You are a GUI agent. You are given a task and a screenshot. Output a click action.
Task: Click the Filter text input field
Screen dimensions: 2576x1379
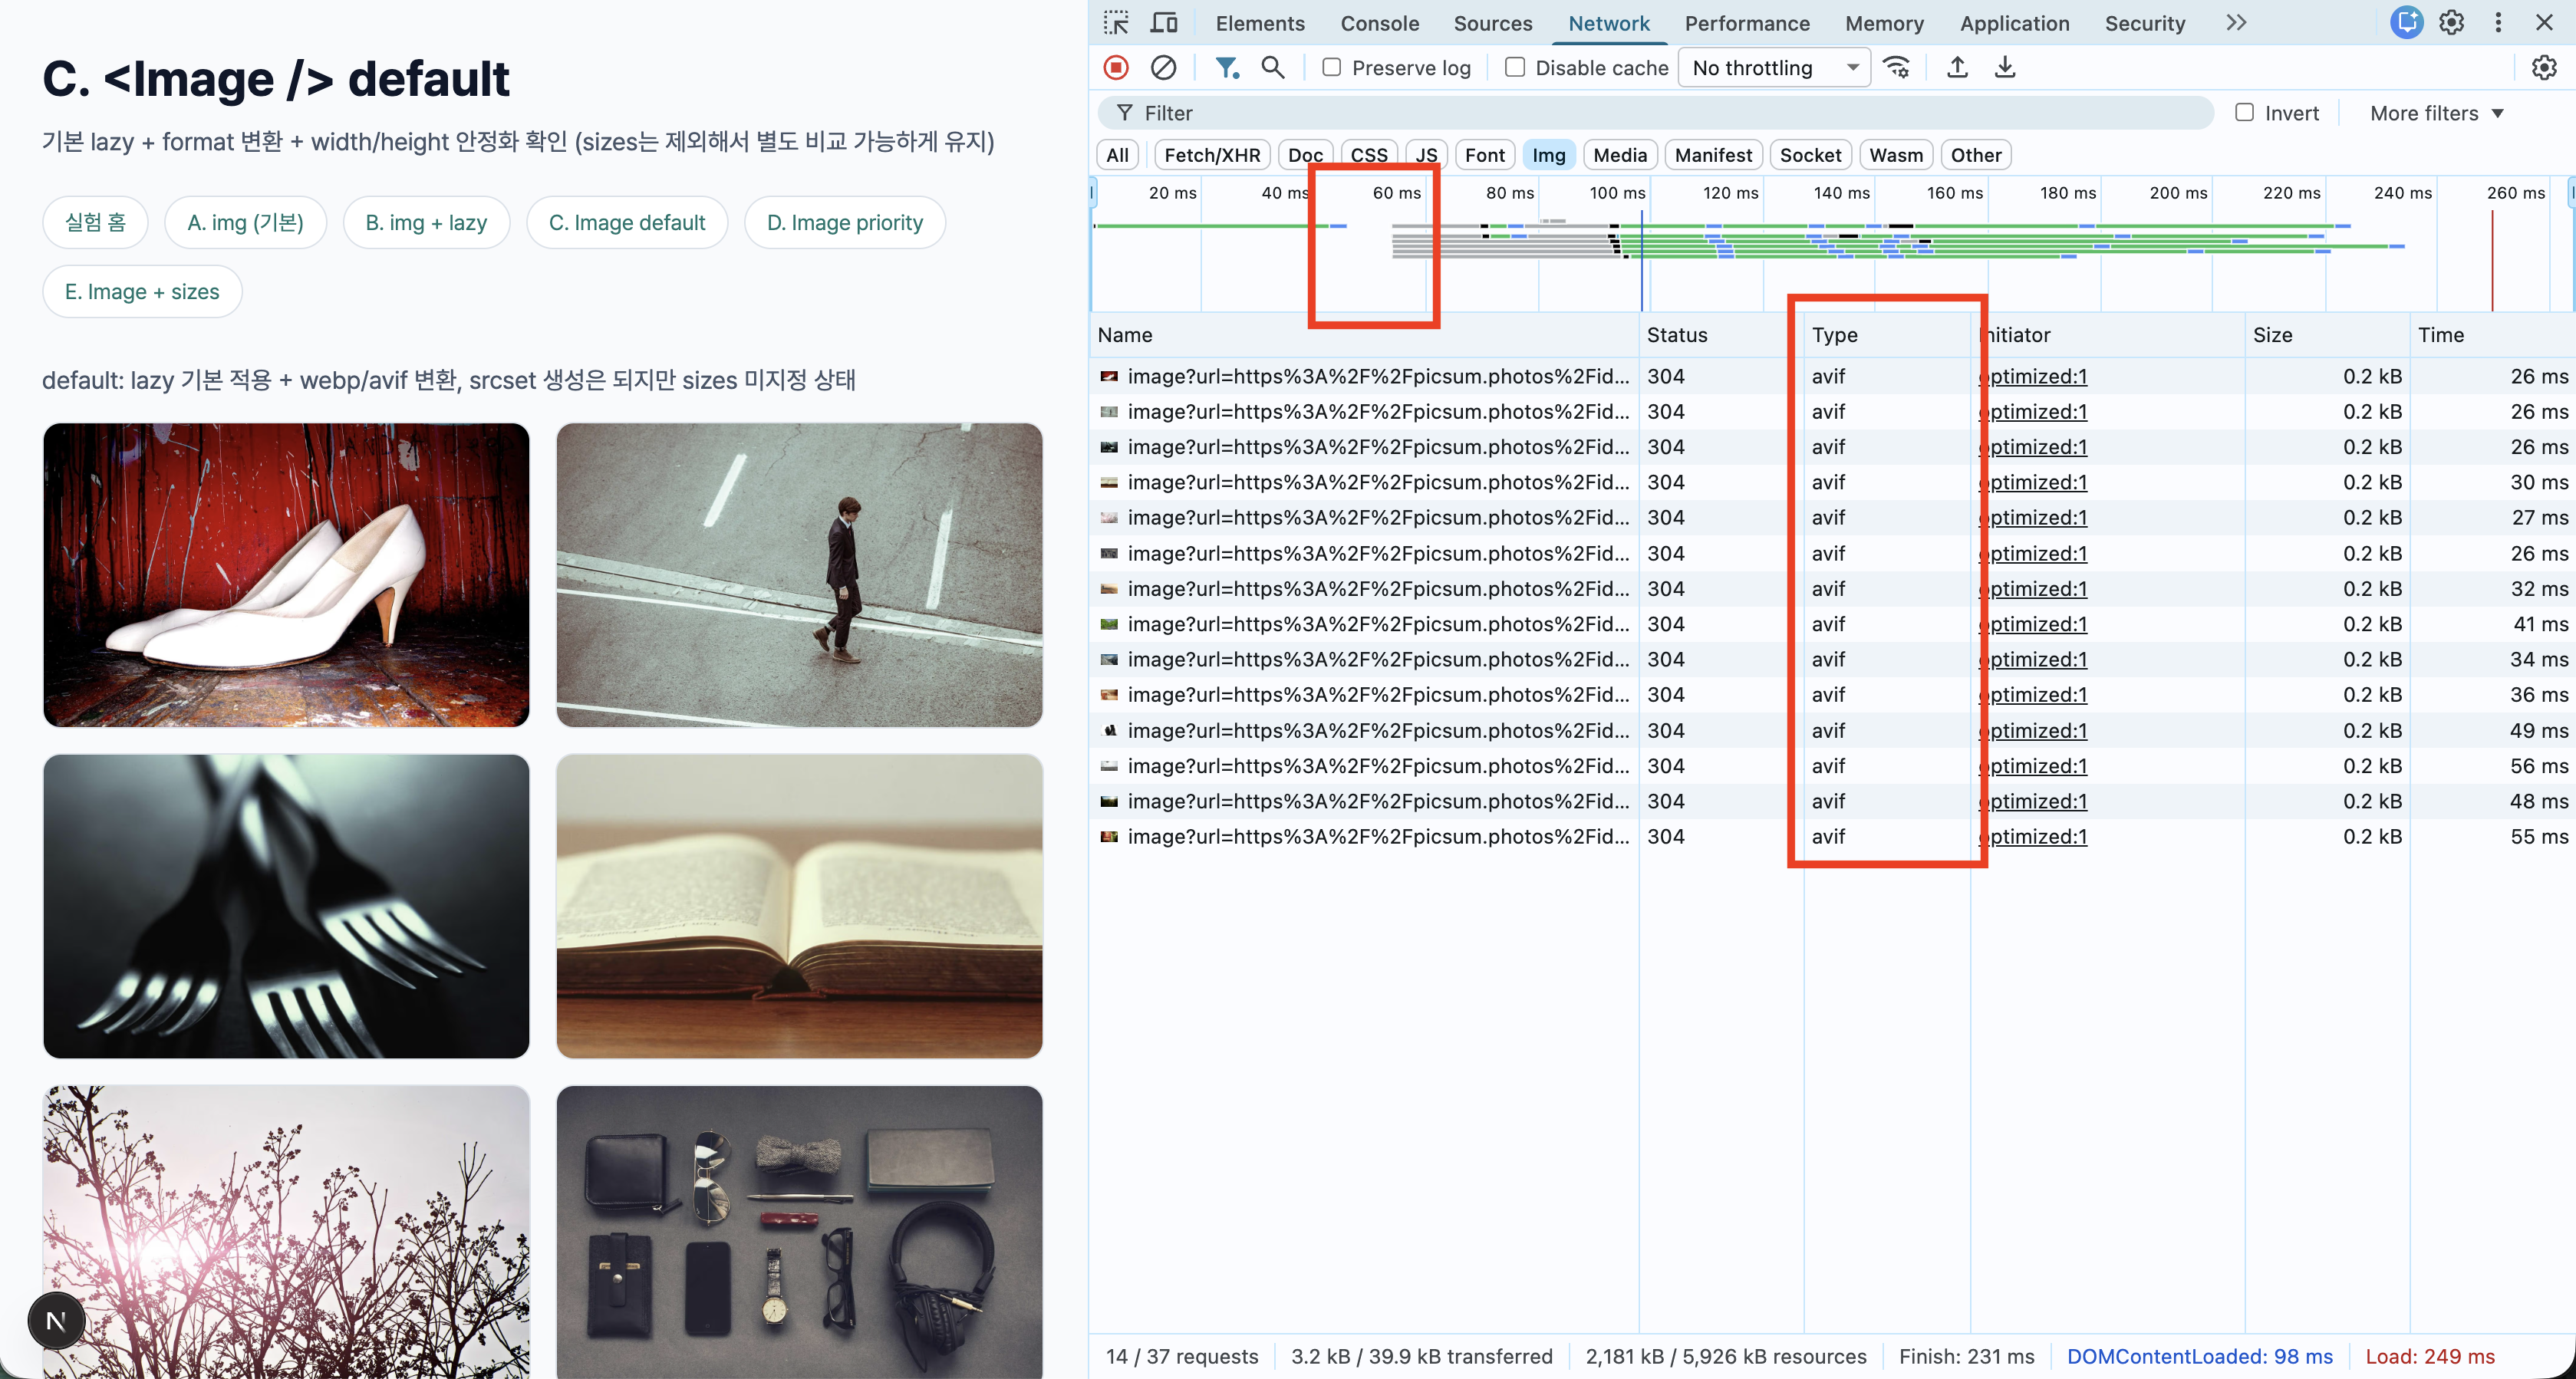click(1660, 113)
